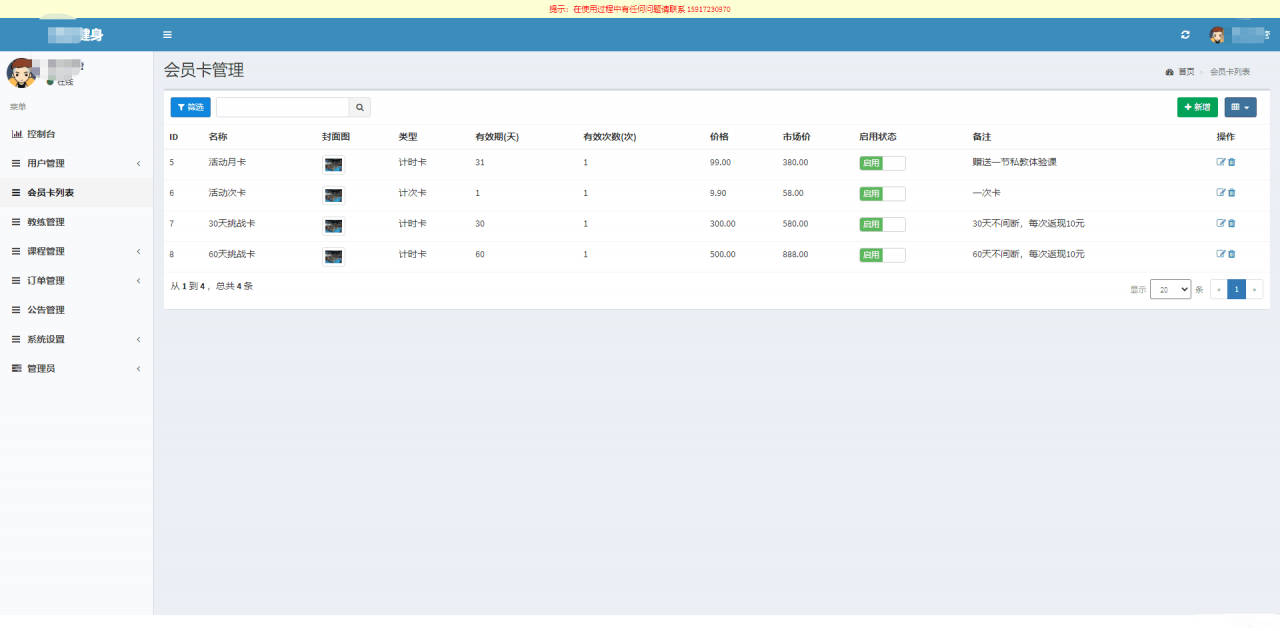1280x631 pixels.
Task: Select 会员卡列表 in sidebar
Action: point(76,193)
